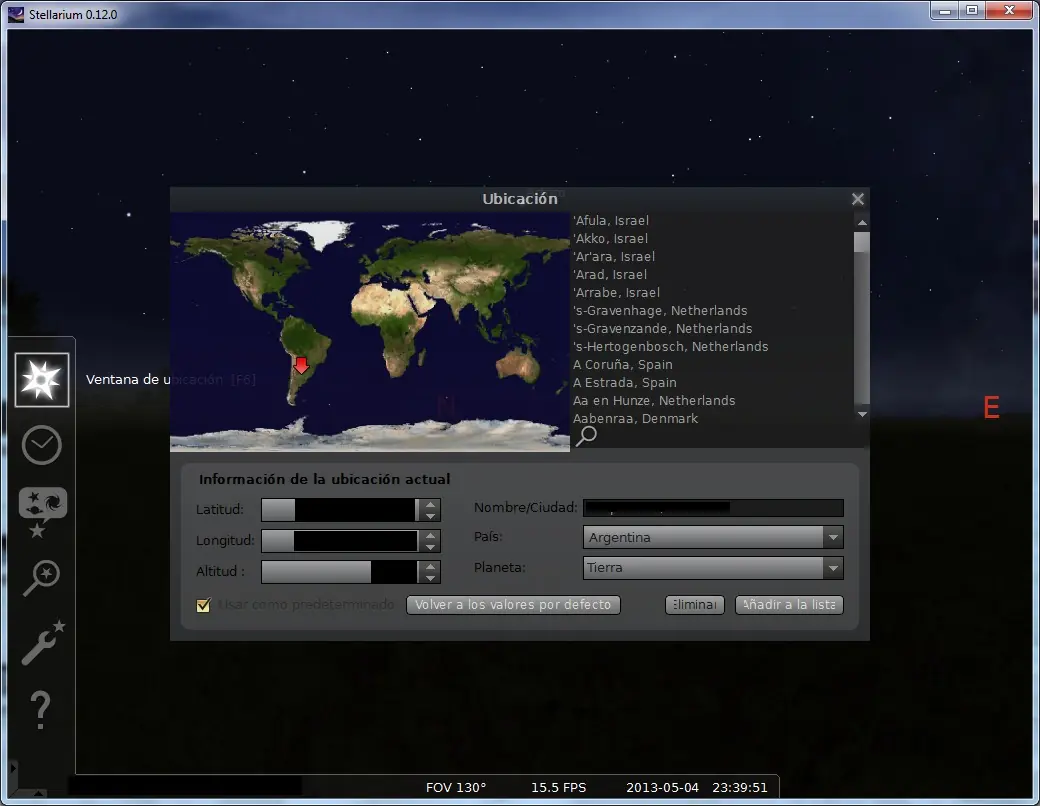Click the red E cardinal marker

click(x=992, y=408)
